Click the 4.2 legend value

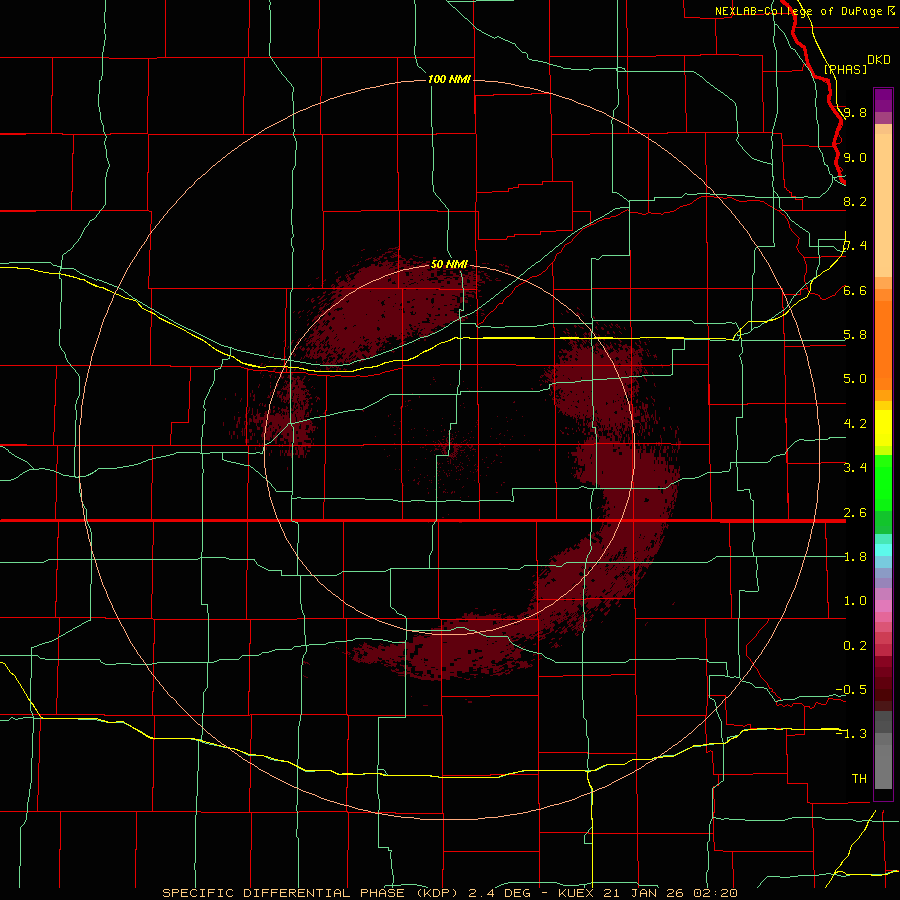855,423
